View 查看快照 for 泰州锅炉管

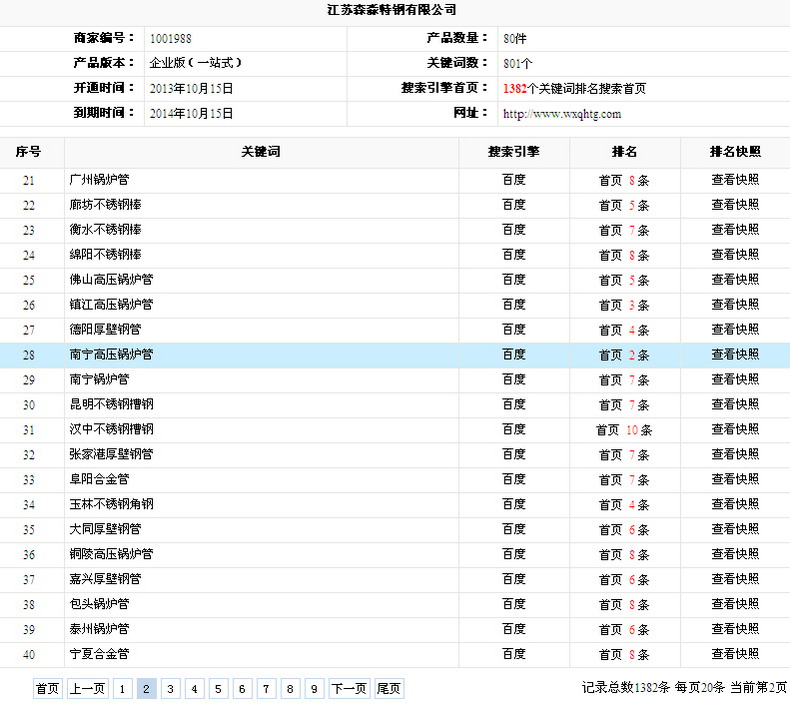pos(735,629)
